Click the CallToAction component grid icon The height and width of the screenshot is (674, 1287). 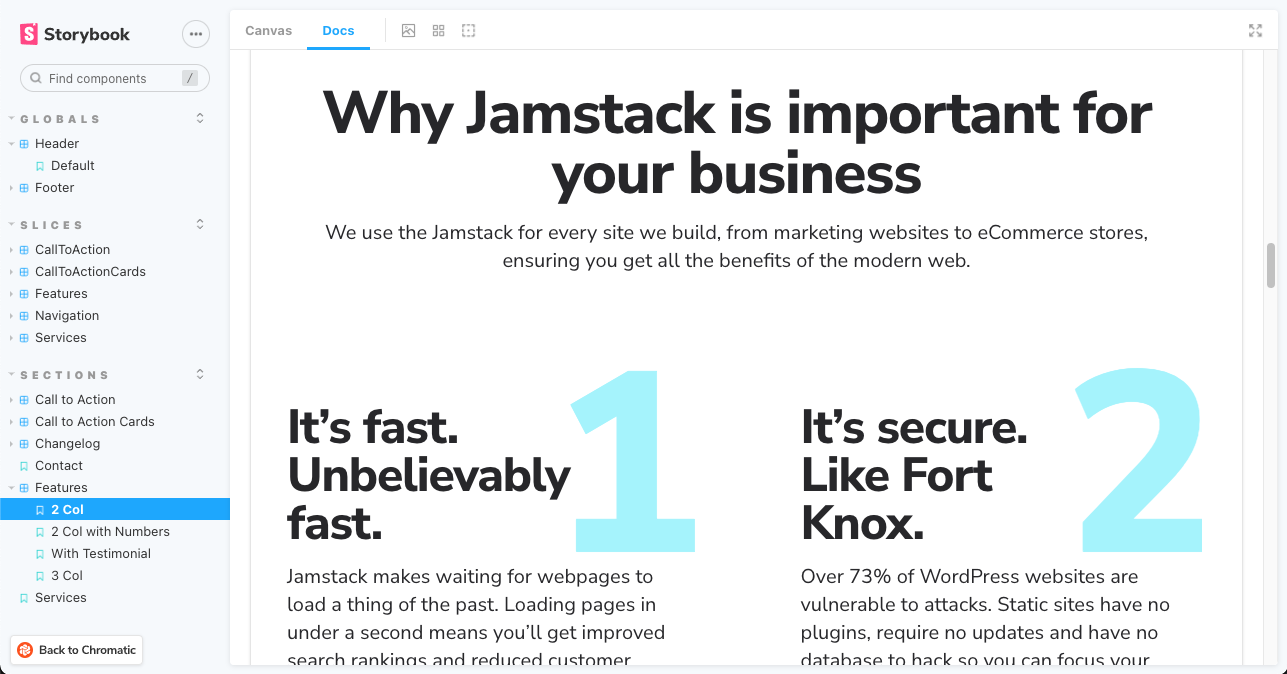[x=24, y=250]
